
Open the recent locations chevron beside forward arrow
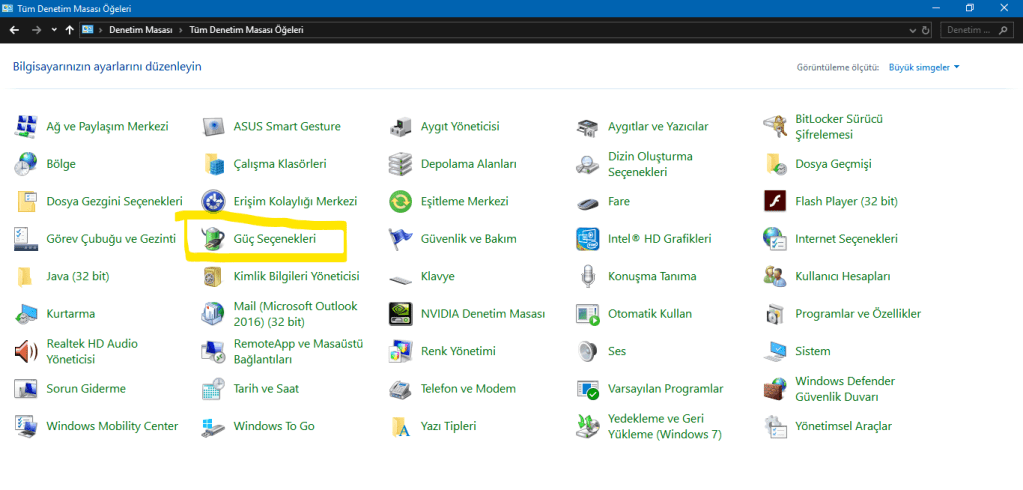[53, 30]
